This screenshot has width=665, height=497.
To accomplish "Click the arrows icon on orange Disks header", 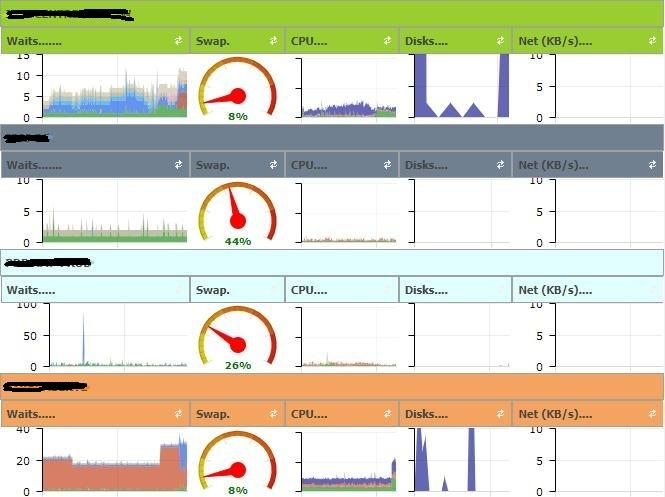I will click(501, 414).
